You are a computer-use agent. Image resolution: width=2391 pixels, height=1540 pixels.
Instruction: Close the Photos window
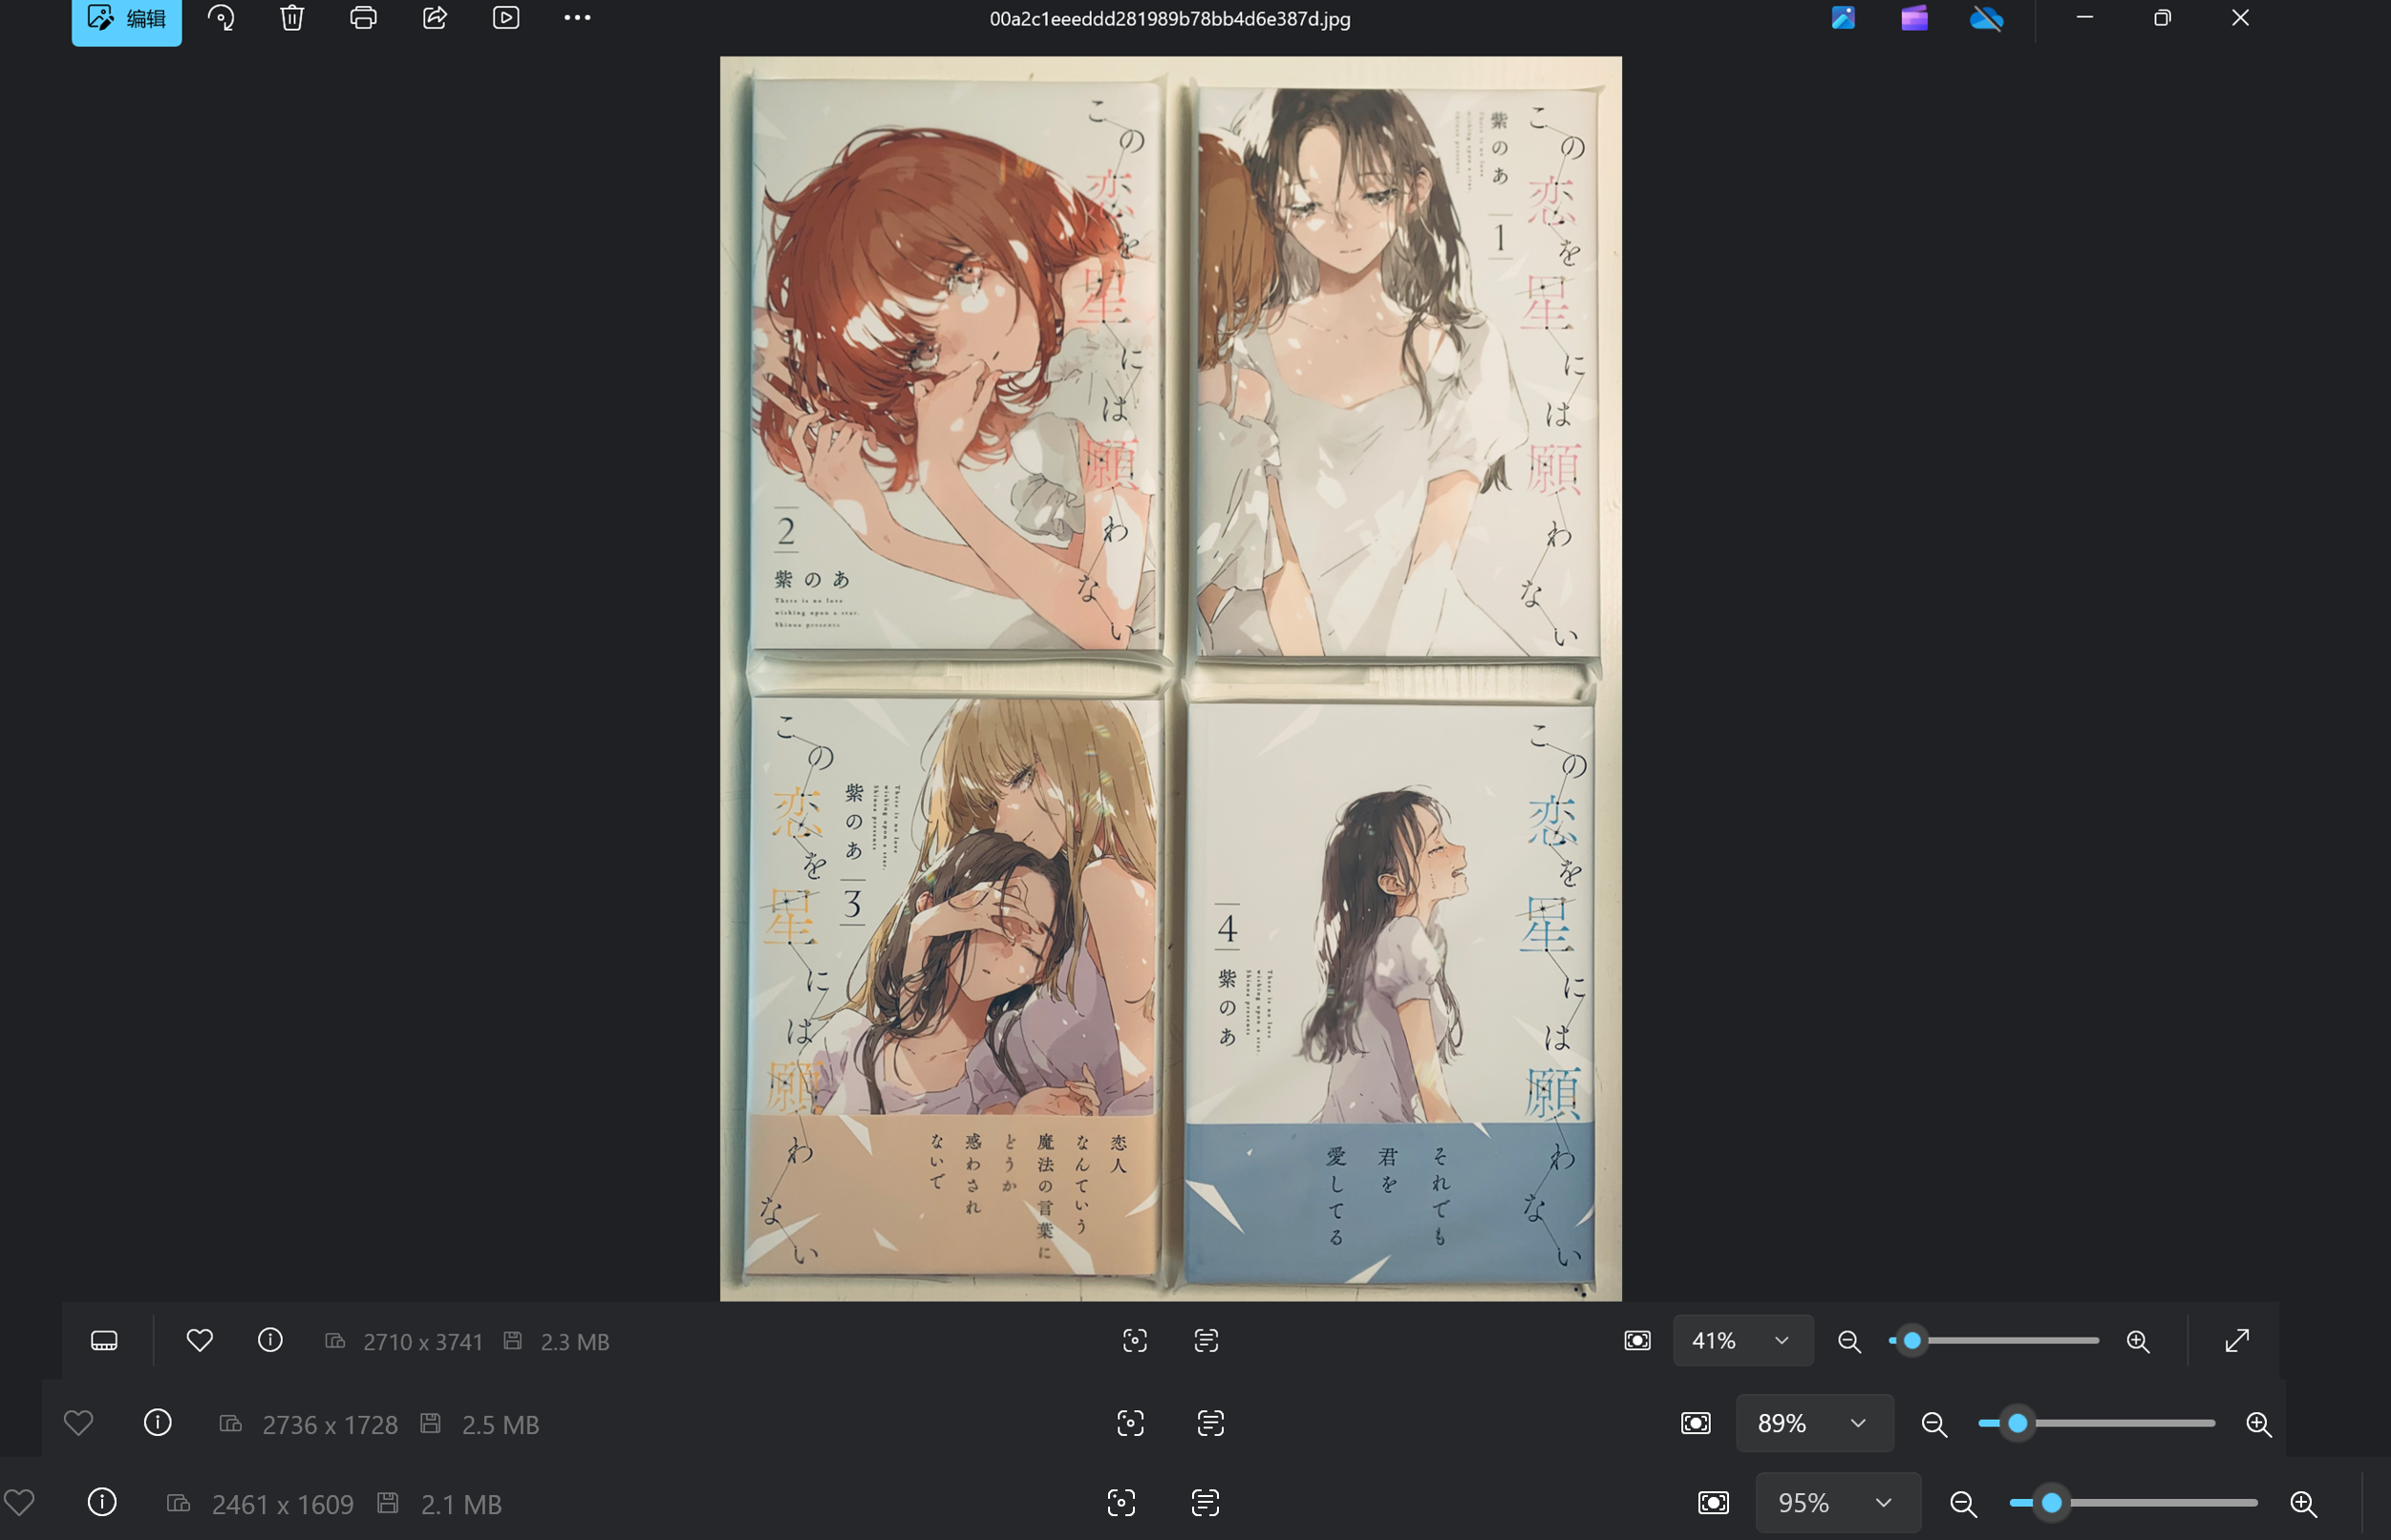click(x=2241, y=18)
